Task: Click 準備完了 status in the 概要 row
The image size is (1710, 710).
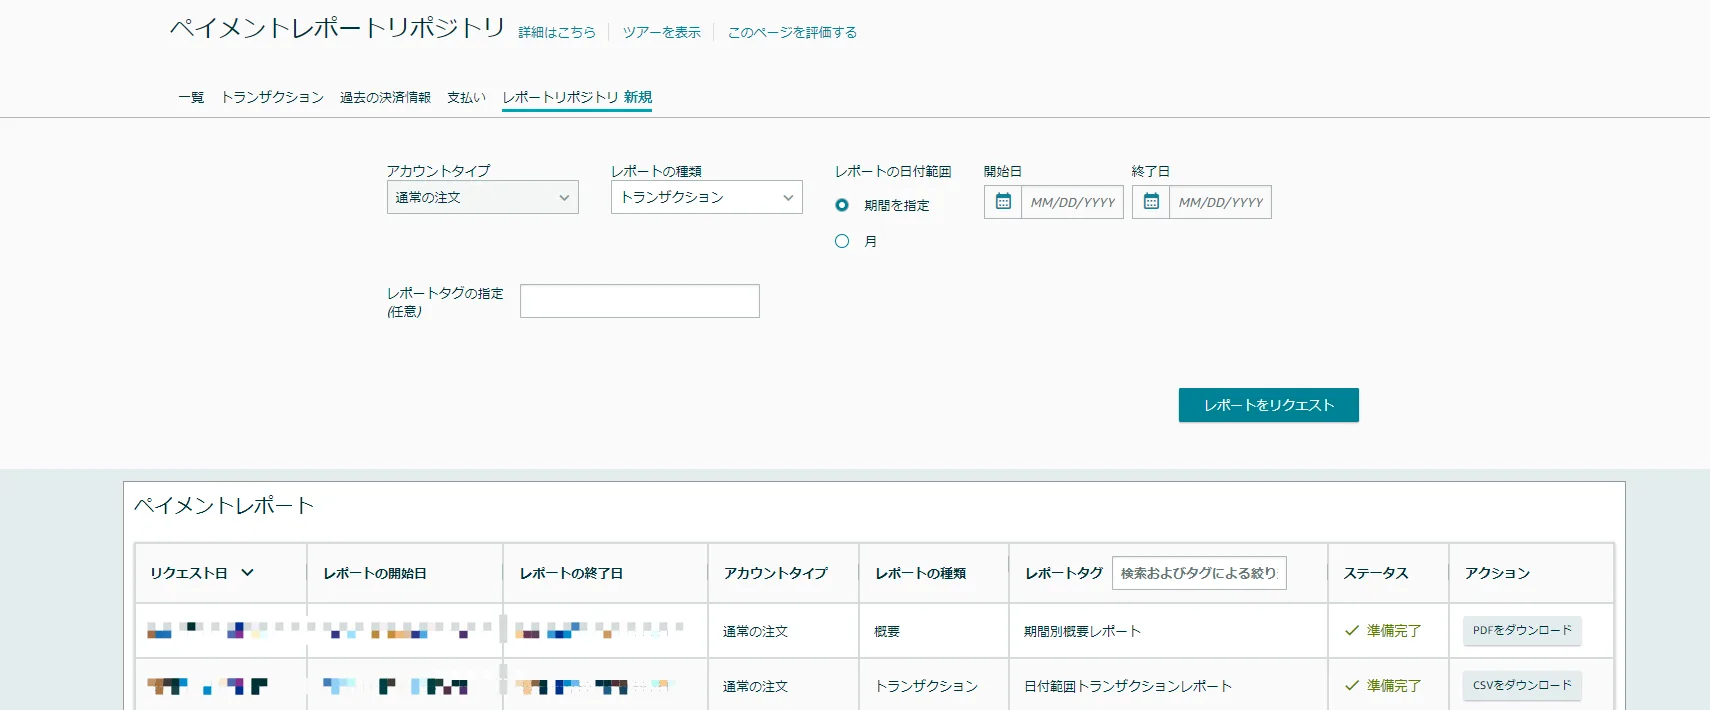Action: click(x=1383, y=631)
